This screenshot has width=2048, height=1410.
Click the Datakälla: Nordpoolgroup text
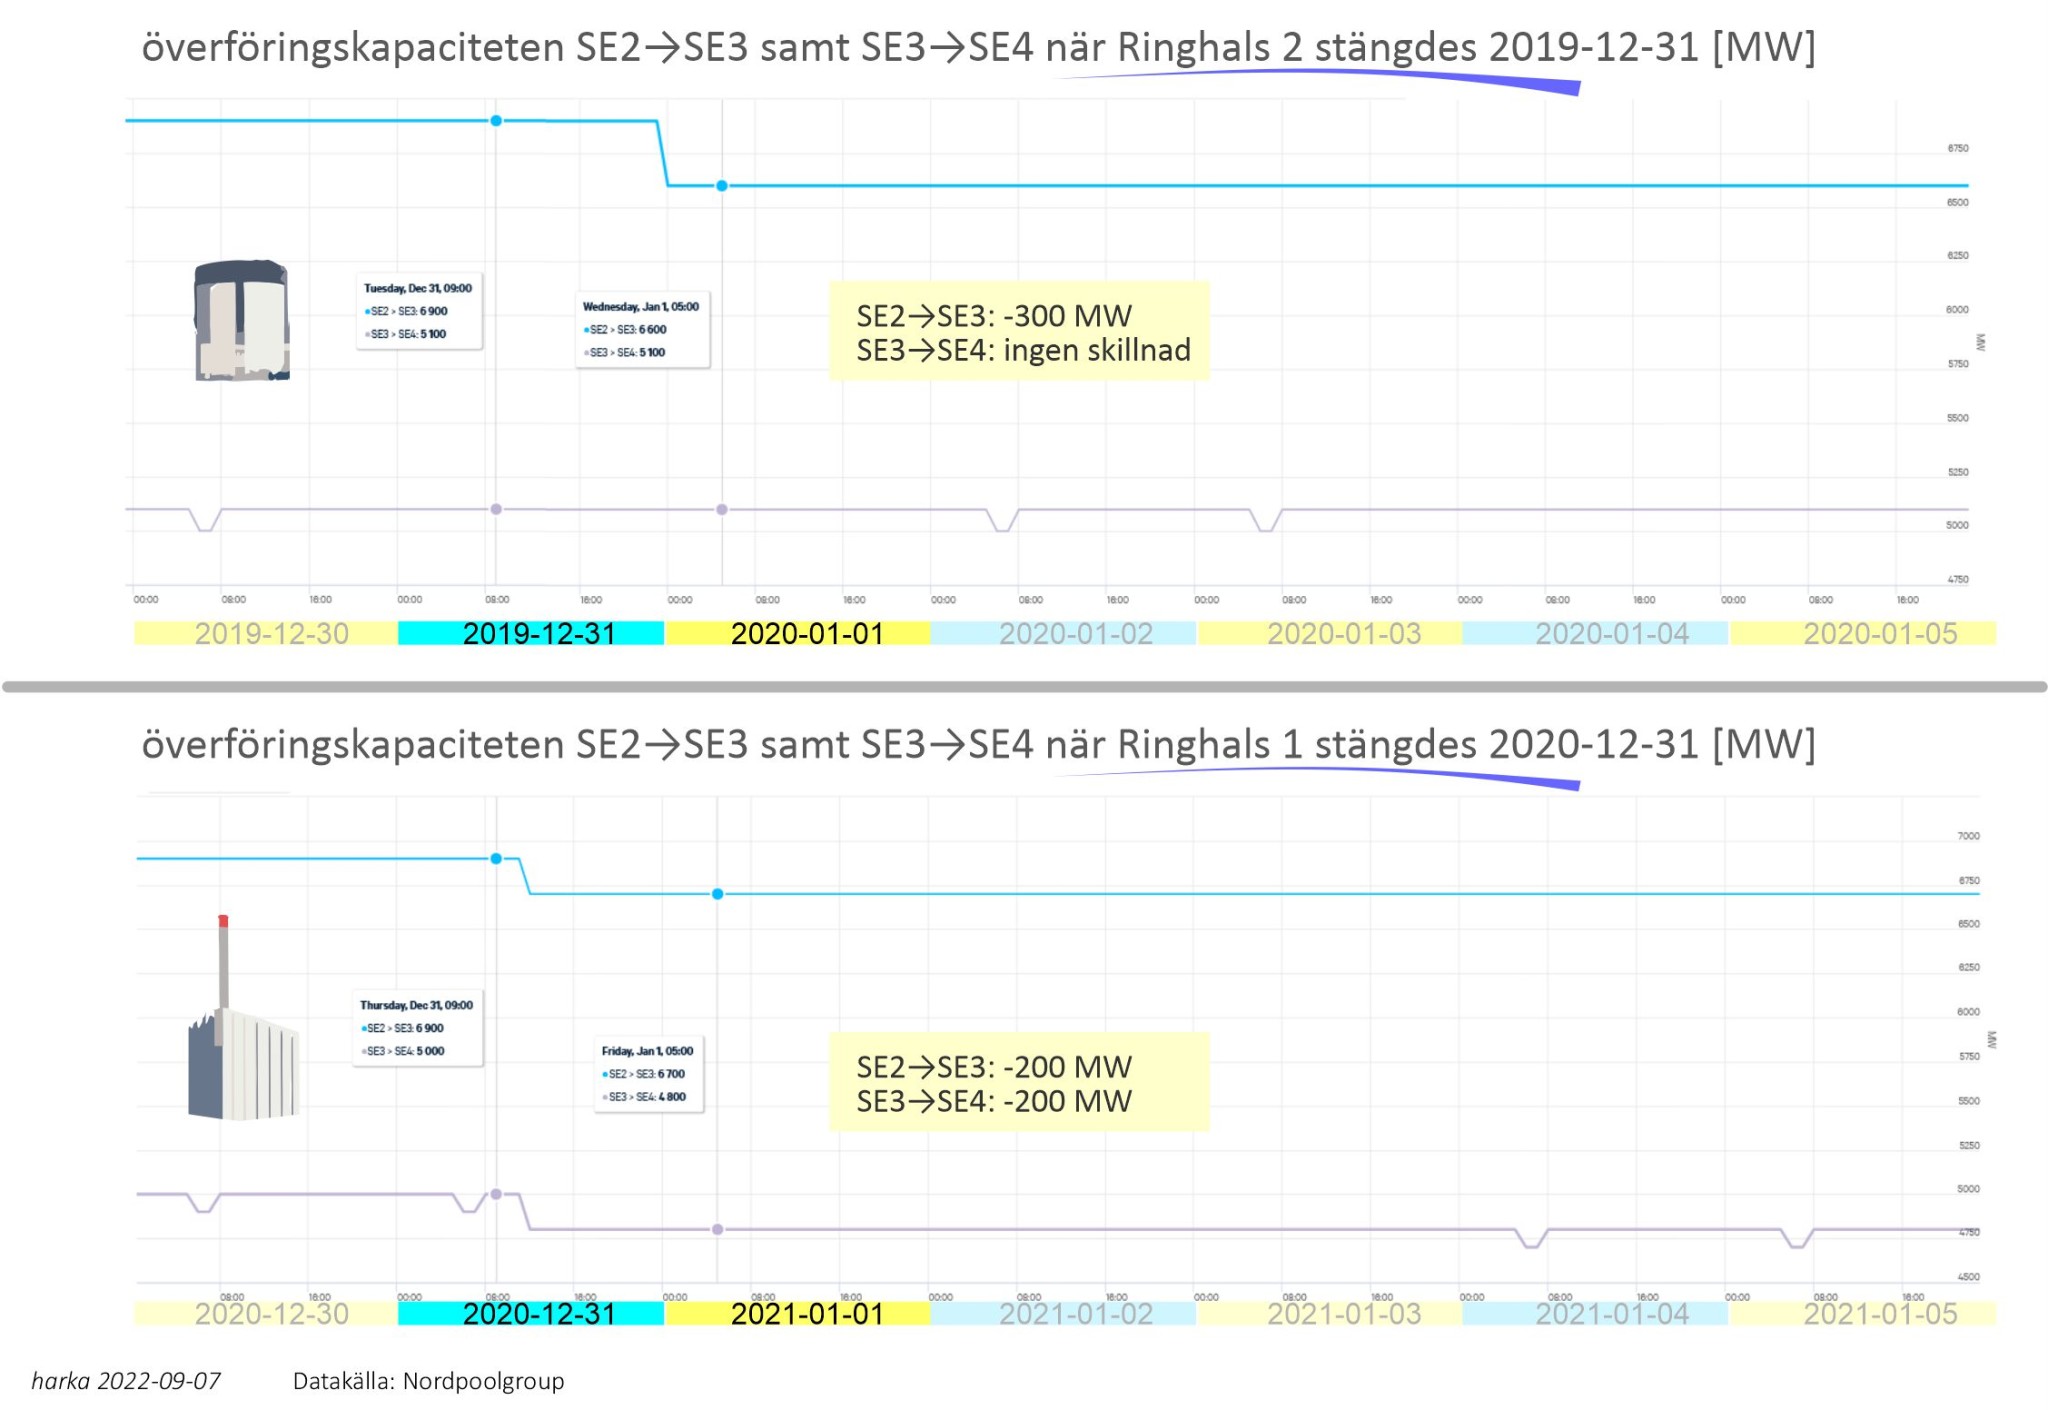pos(428,1381)
